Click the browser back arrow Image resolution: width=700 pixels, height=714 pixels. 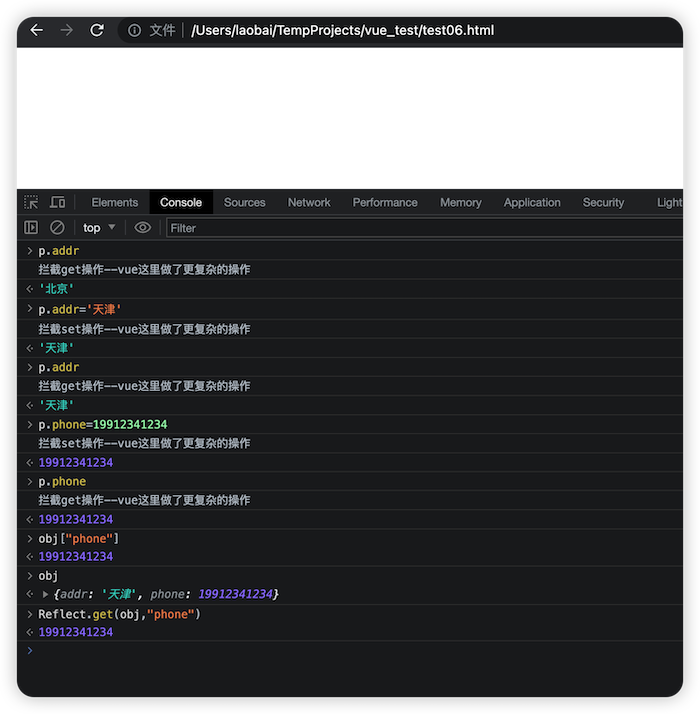click(x=36, y=31)
